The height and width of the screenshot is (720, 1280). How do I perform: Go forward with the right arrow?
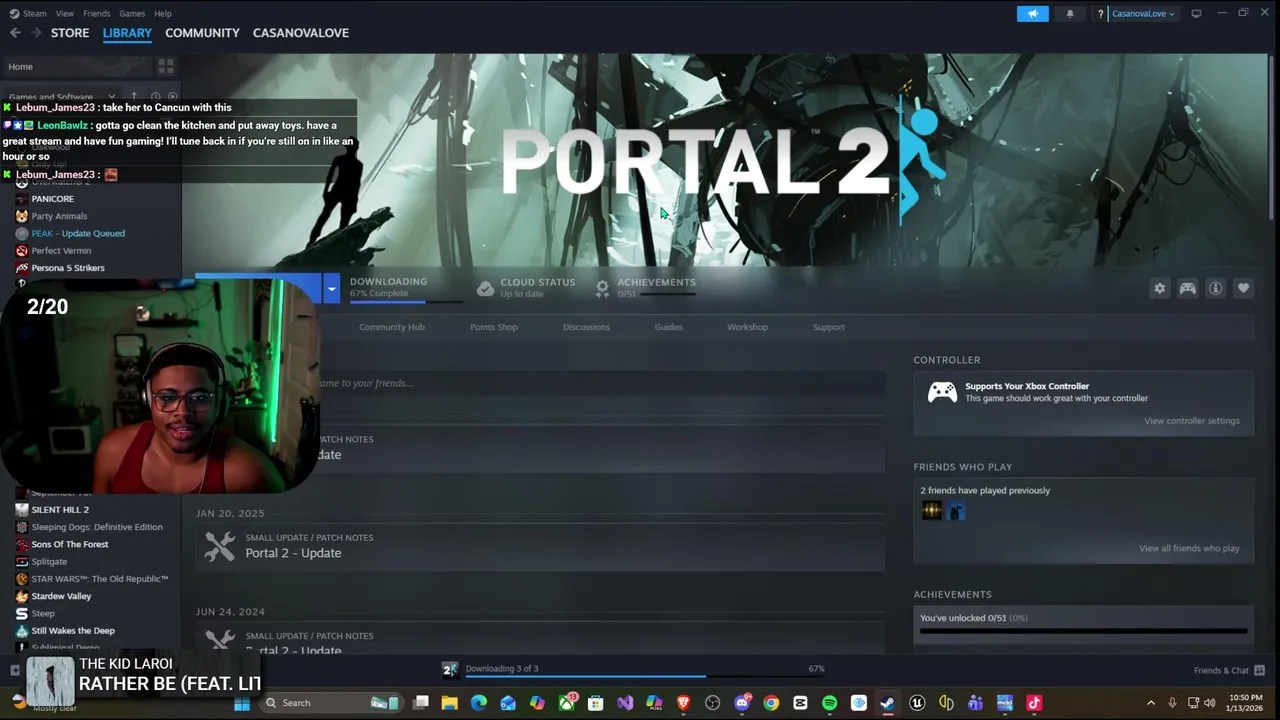point(36,33)
